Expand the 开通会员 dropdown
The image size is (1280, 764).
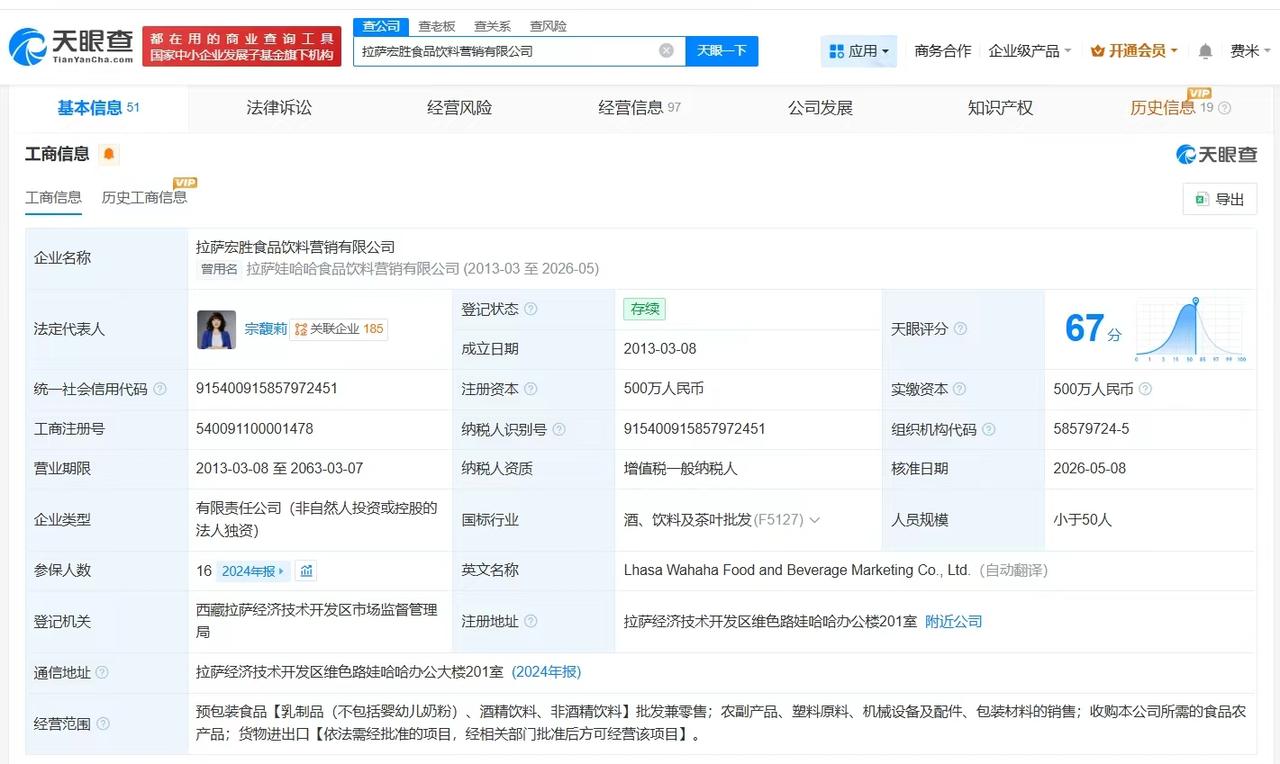1134,51
